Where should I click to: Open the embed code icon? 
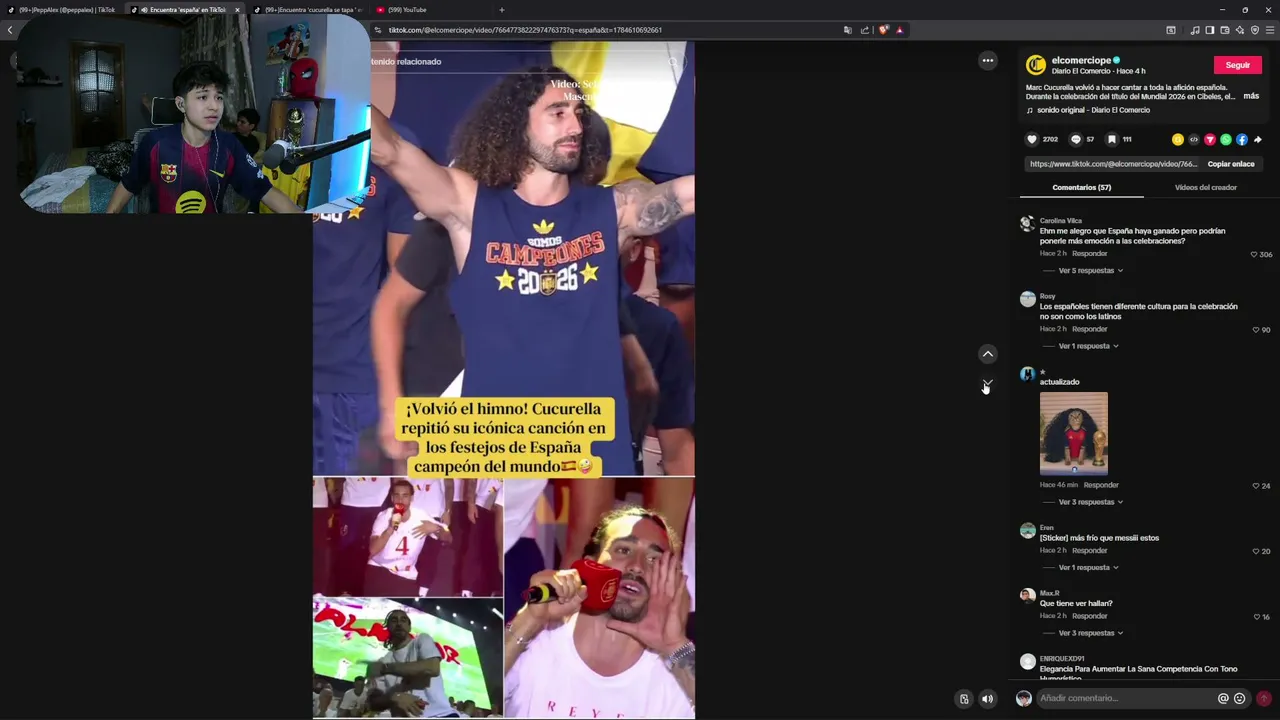[x=1194, y=139]
